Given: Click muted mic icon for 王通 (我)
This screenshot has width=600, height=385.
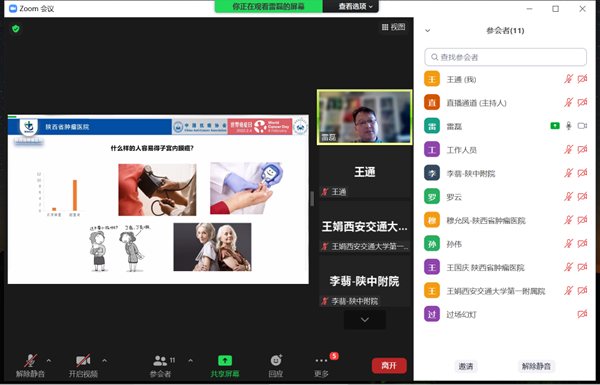Looking at the screenshot, I should click(x=568, y=79).
